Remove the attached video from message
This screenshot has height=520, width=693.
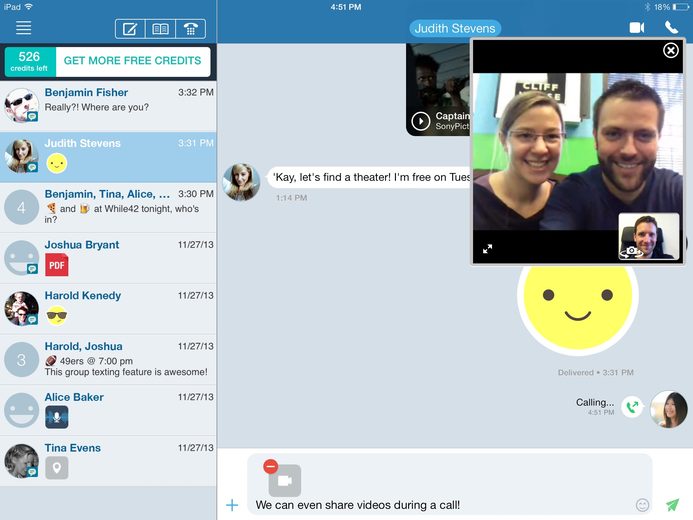tap(270, 466)
